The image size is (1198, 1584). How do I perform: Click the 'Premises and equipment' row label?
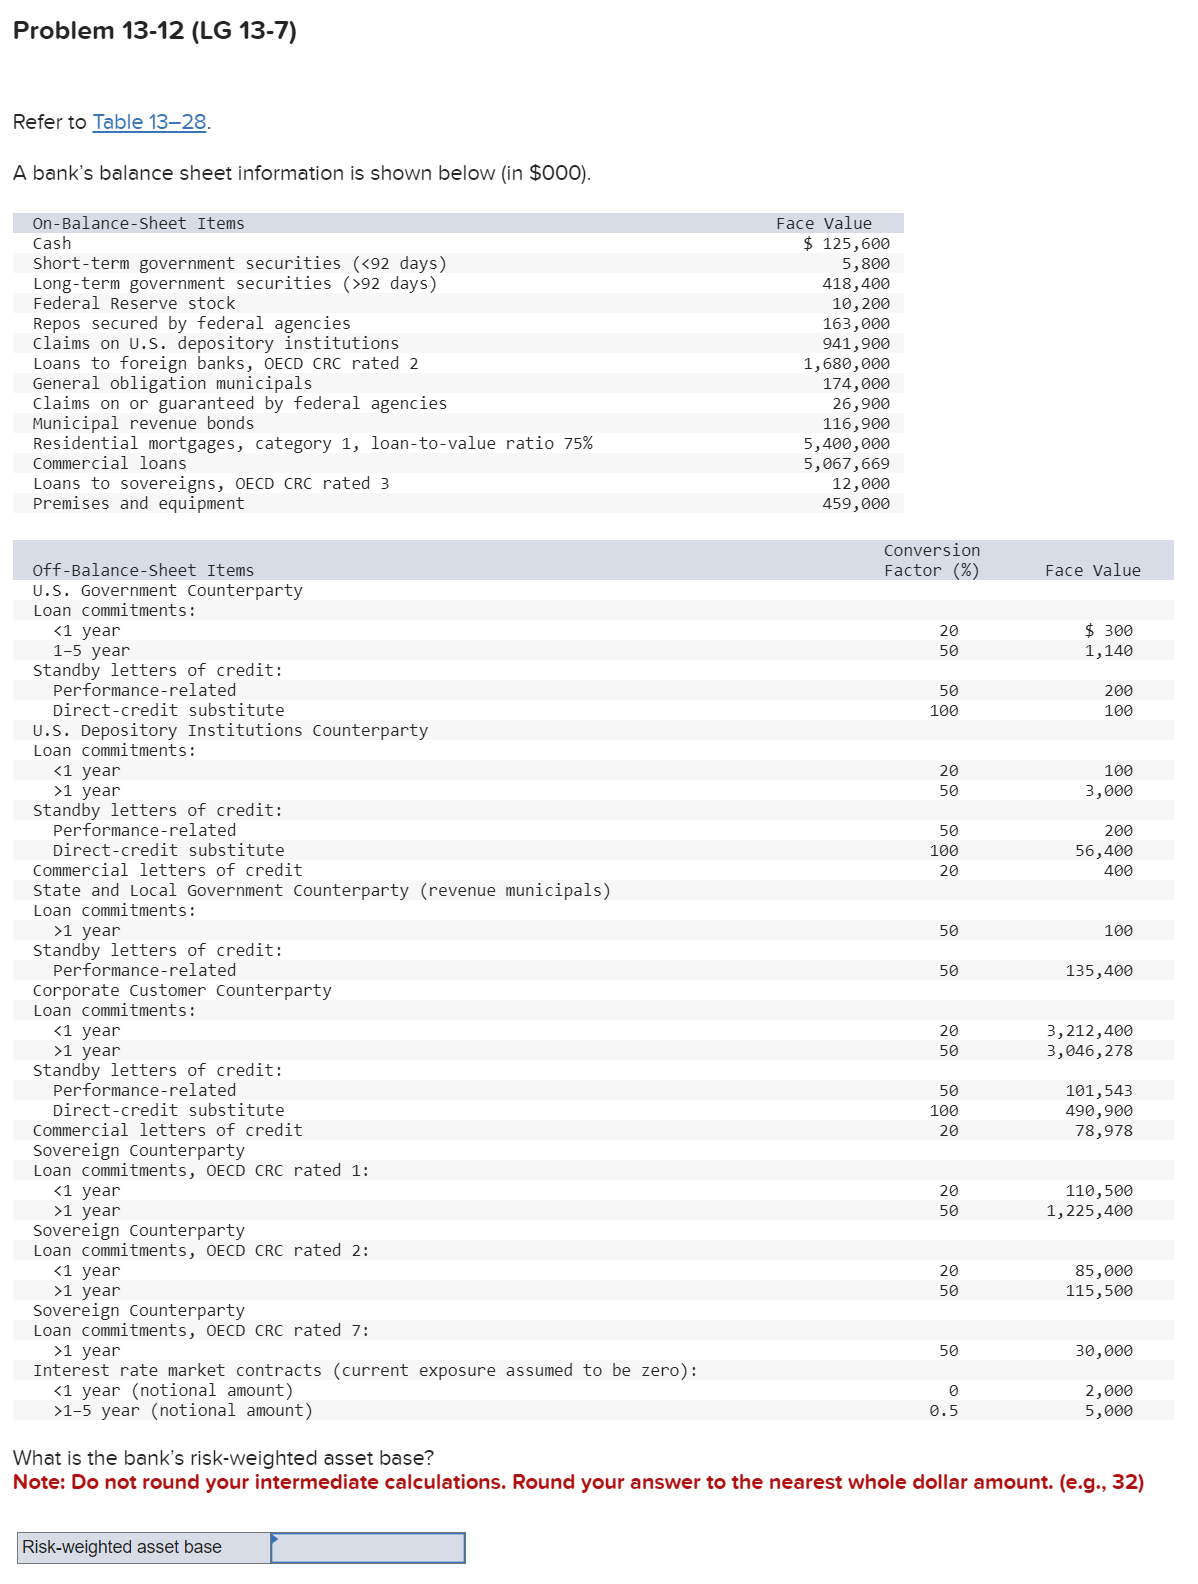click(138, 504)
